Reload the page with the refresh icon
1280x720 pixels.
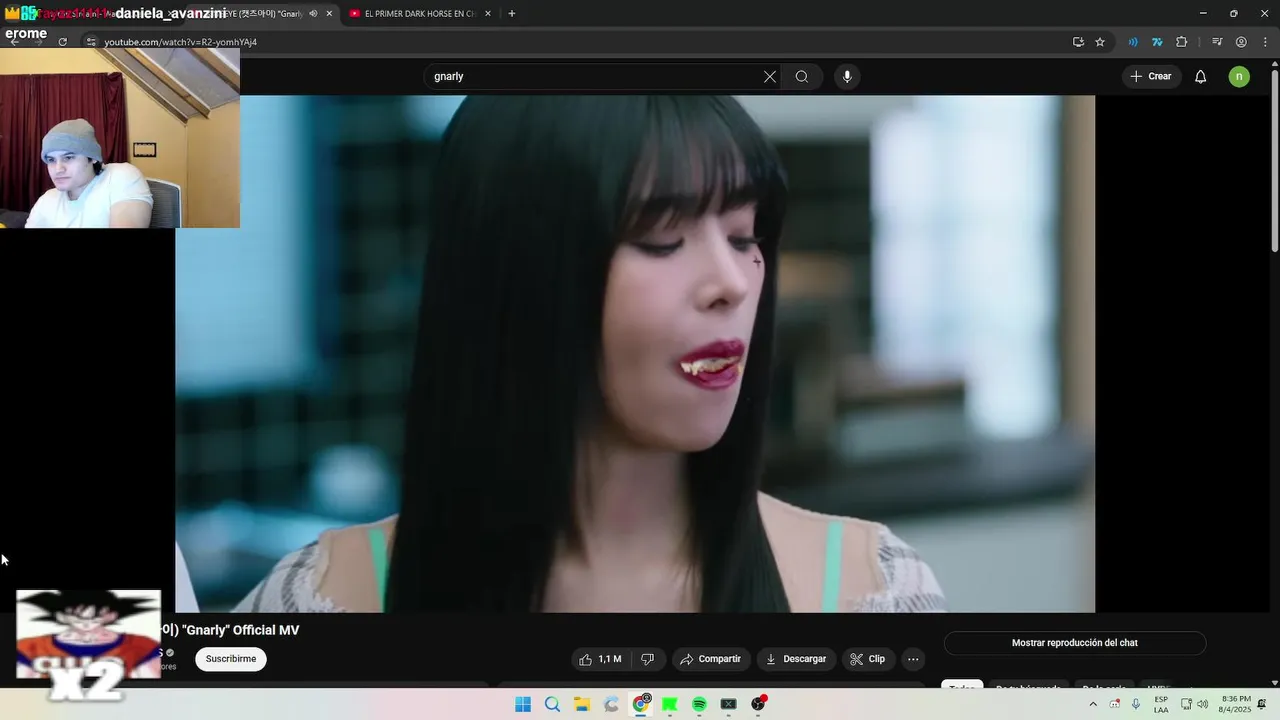pos(62,42)
